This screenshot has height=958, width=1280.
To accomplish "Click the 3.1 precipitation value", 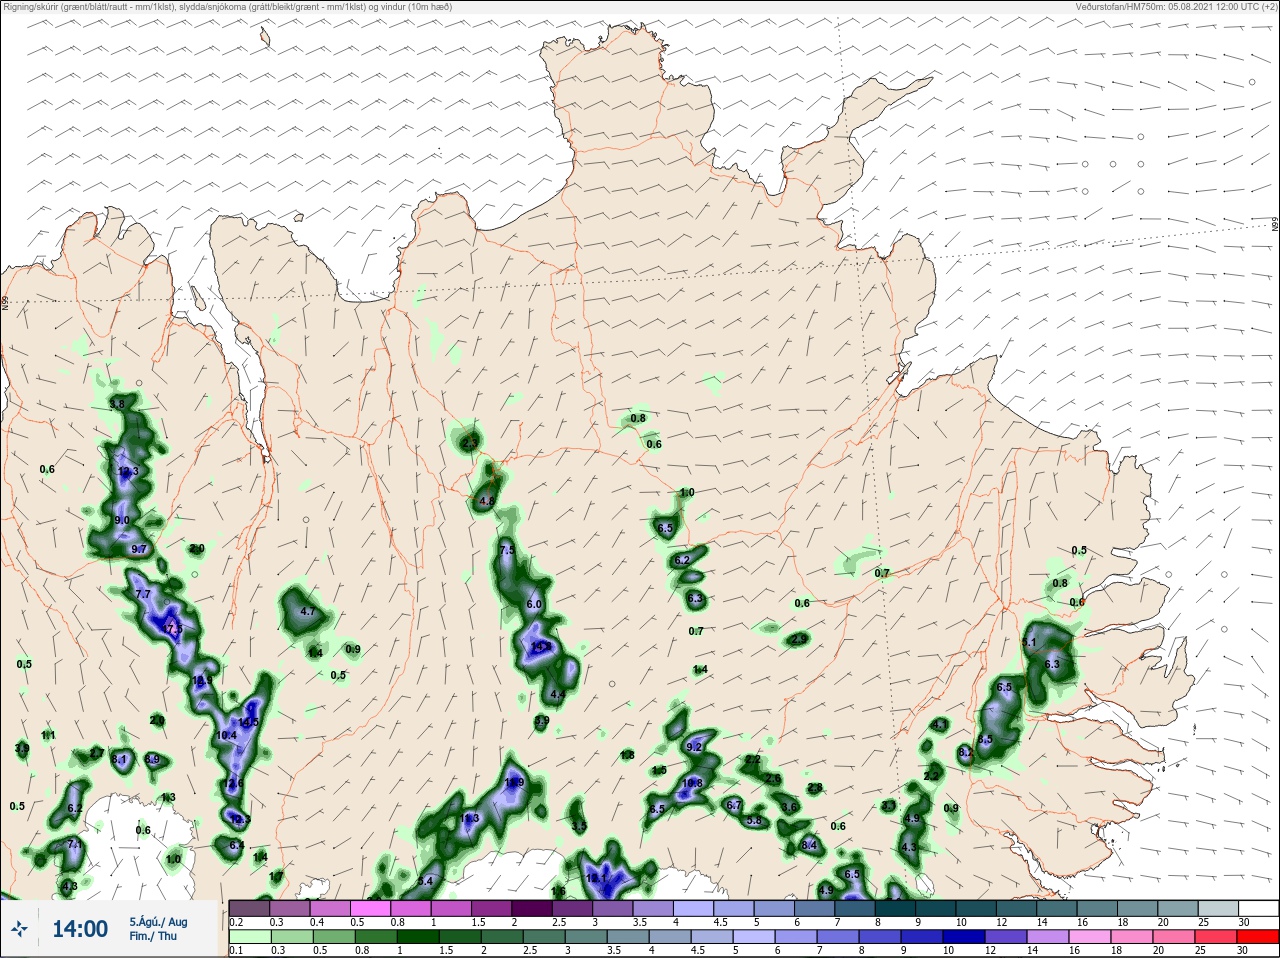I will [x=888, y=806].
